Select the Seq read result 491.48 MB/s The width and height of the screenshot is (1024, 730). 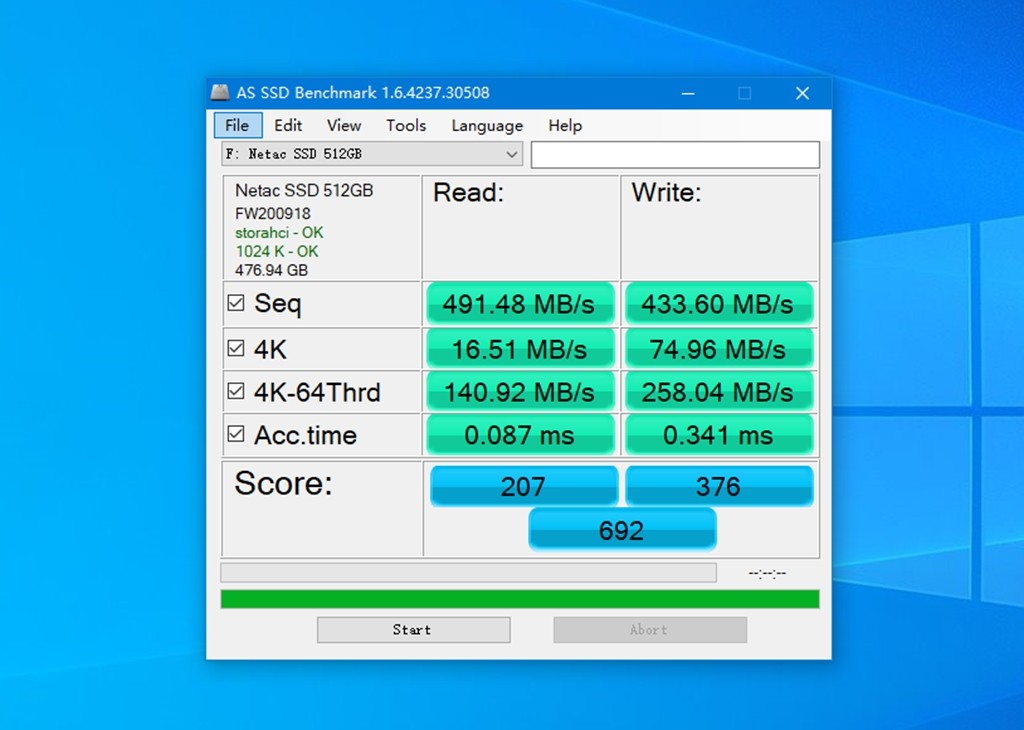coord(518,304)
